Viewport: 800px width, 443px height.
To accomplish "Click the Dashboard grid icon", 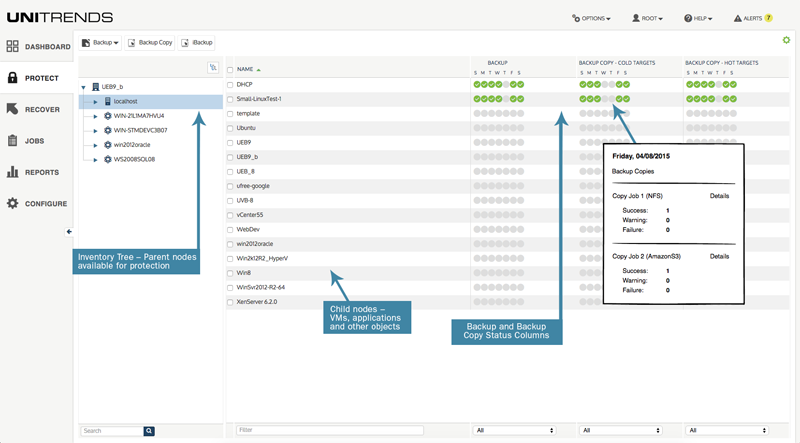I will [13, 46].
